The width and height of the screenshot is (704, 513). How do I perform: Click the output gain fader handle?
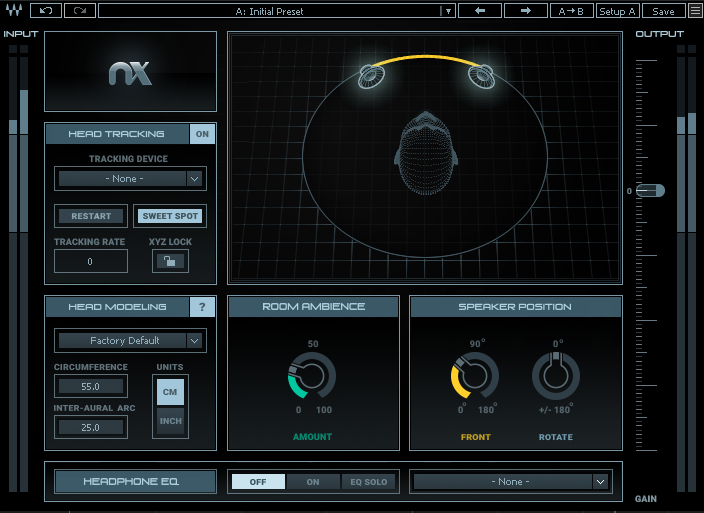click(x=651, y=191)
